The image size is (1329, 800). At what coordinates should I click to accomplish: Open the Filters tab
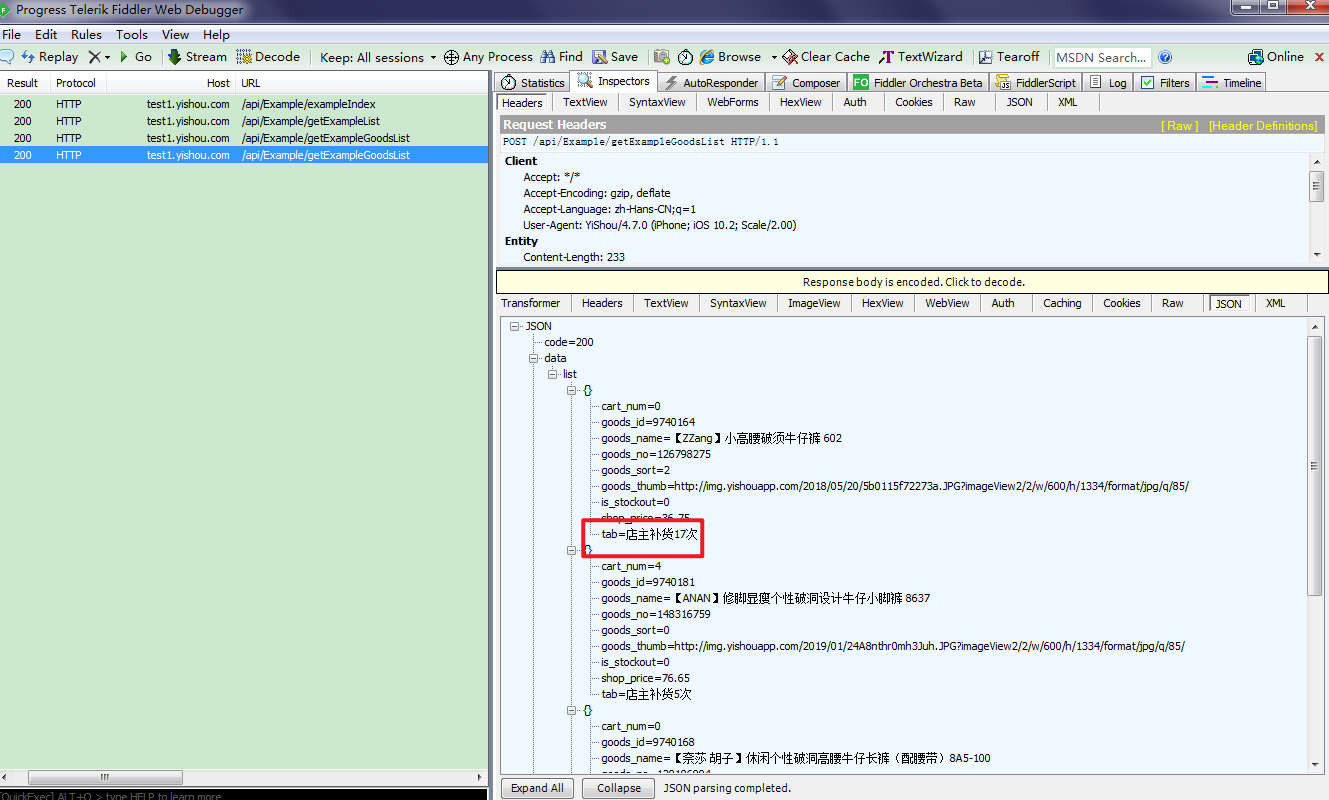(1166, 83)
